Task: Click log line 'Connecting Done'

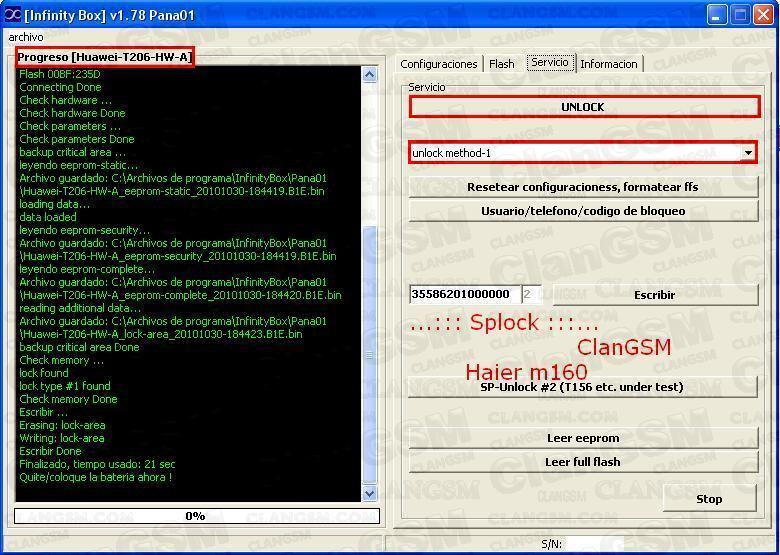Action: tap(60, 88)
